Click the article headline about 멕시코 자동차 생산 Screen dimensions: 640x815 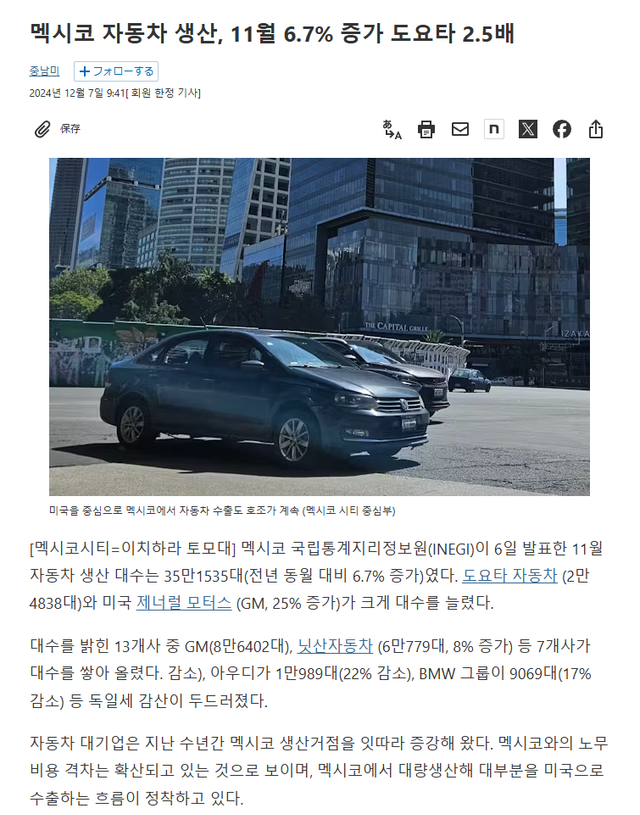click(x=272, y=33)
